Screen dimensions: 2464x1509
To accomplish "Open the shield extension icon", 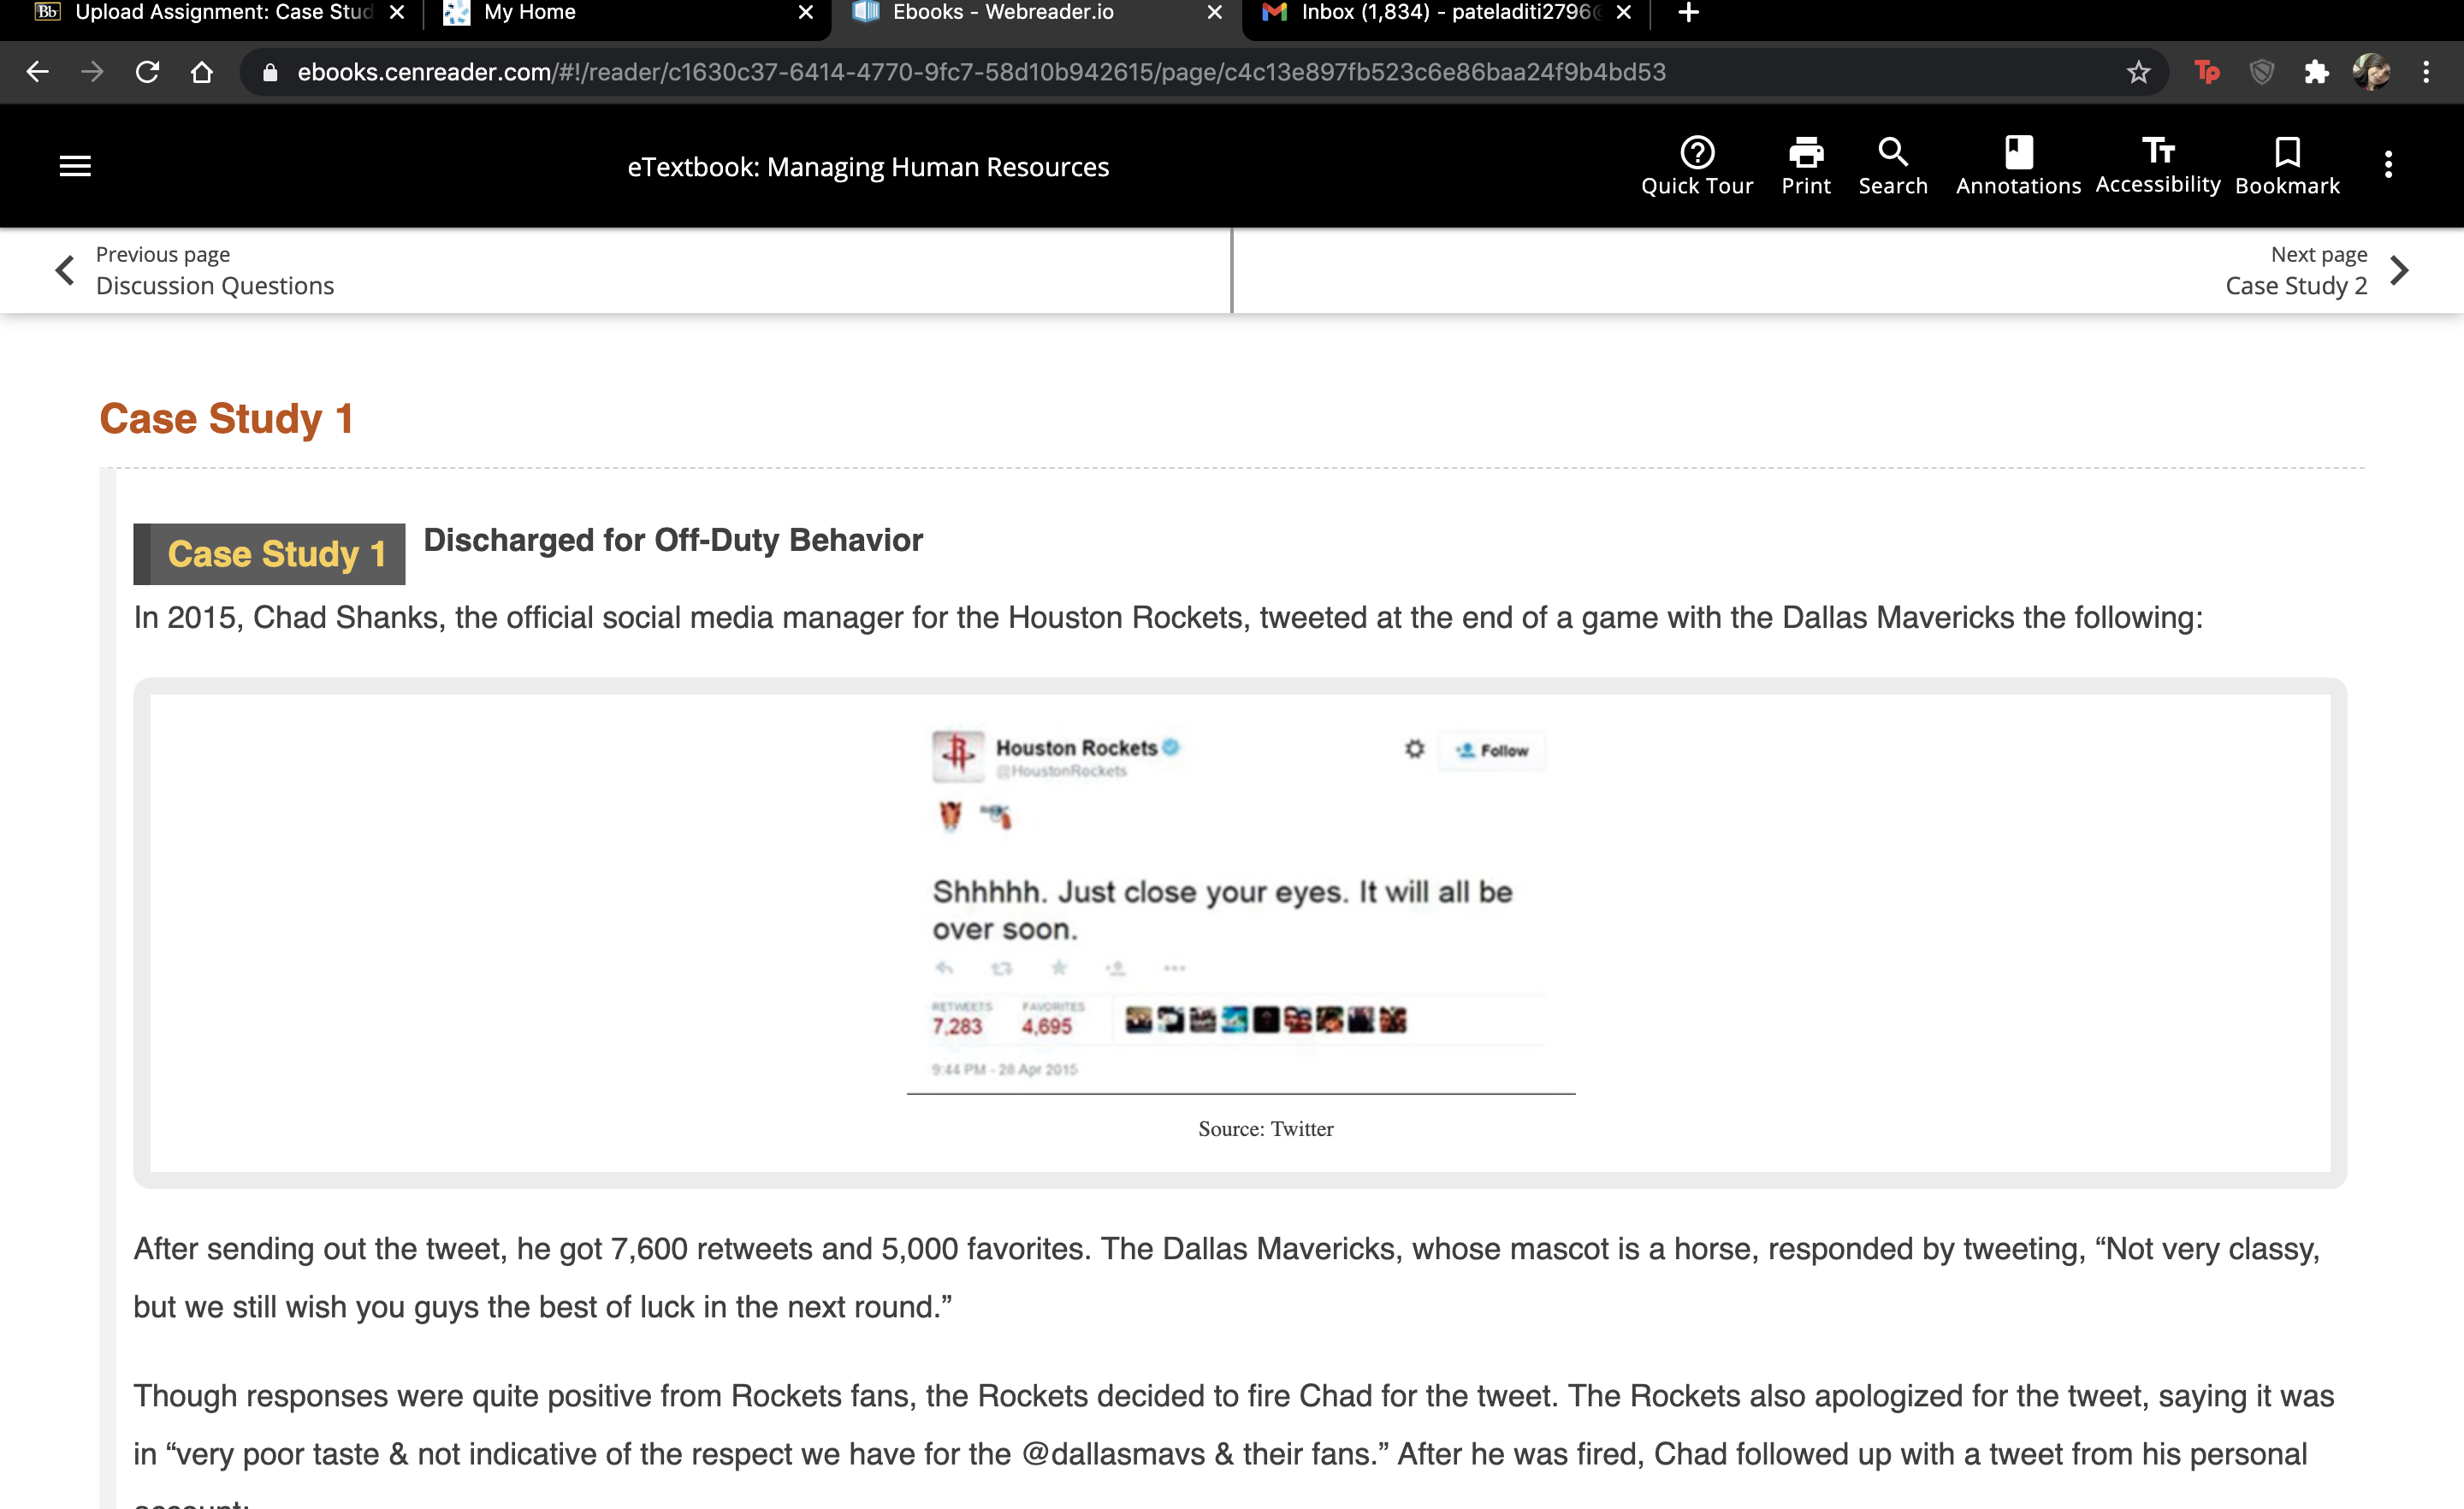I will click(x=2262, y=72).
